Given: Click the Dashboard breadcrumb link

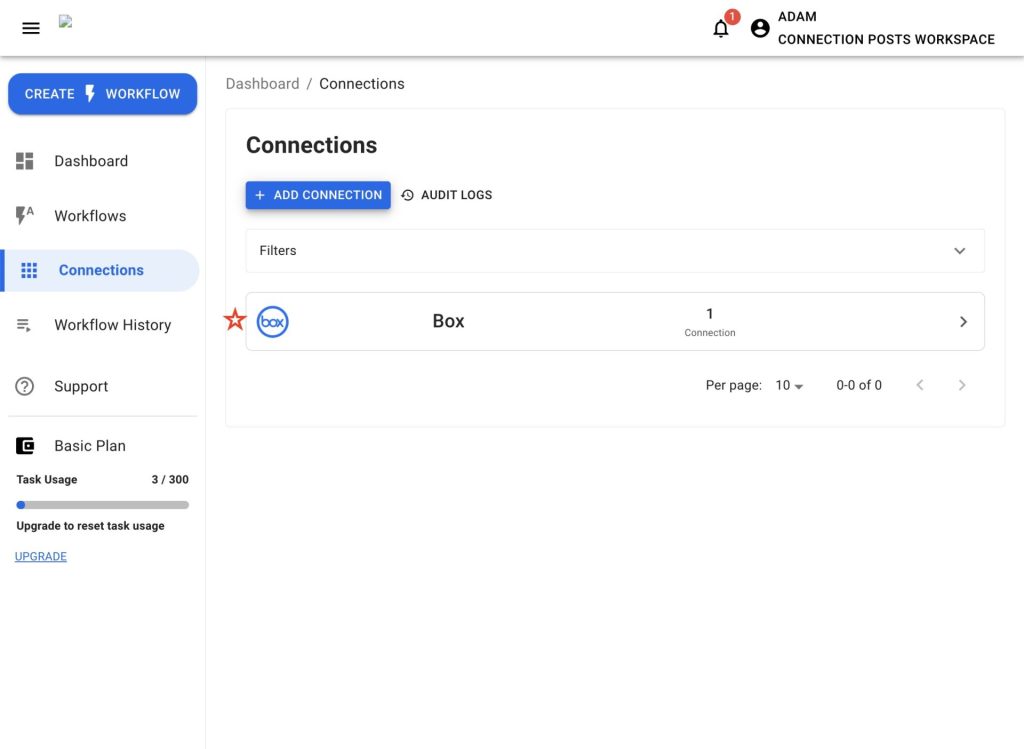Looking at the screenshot, I should pos(263,84).
